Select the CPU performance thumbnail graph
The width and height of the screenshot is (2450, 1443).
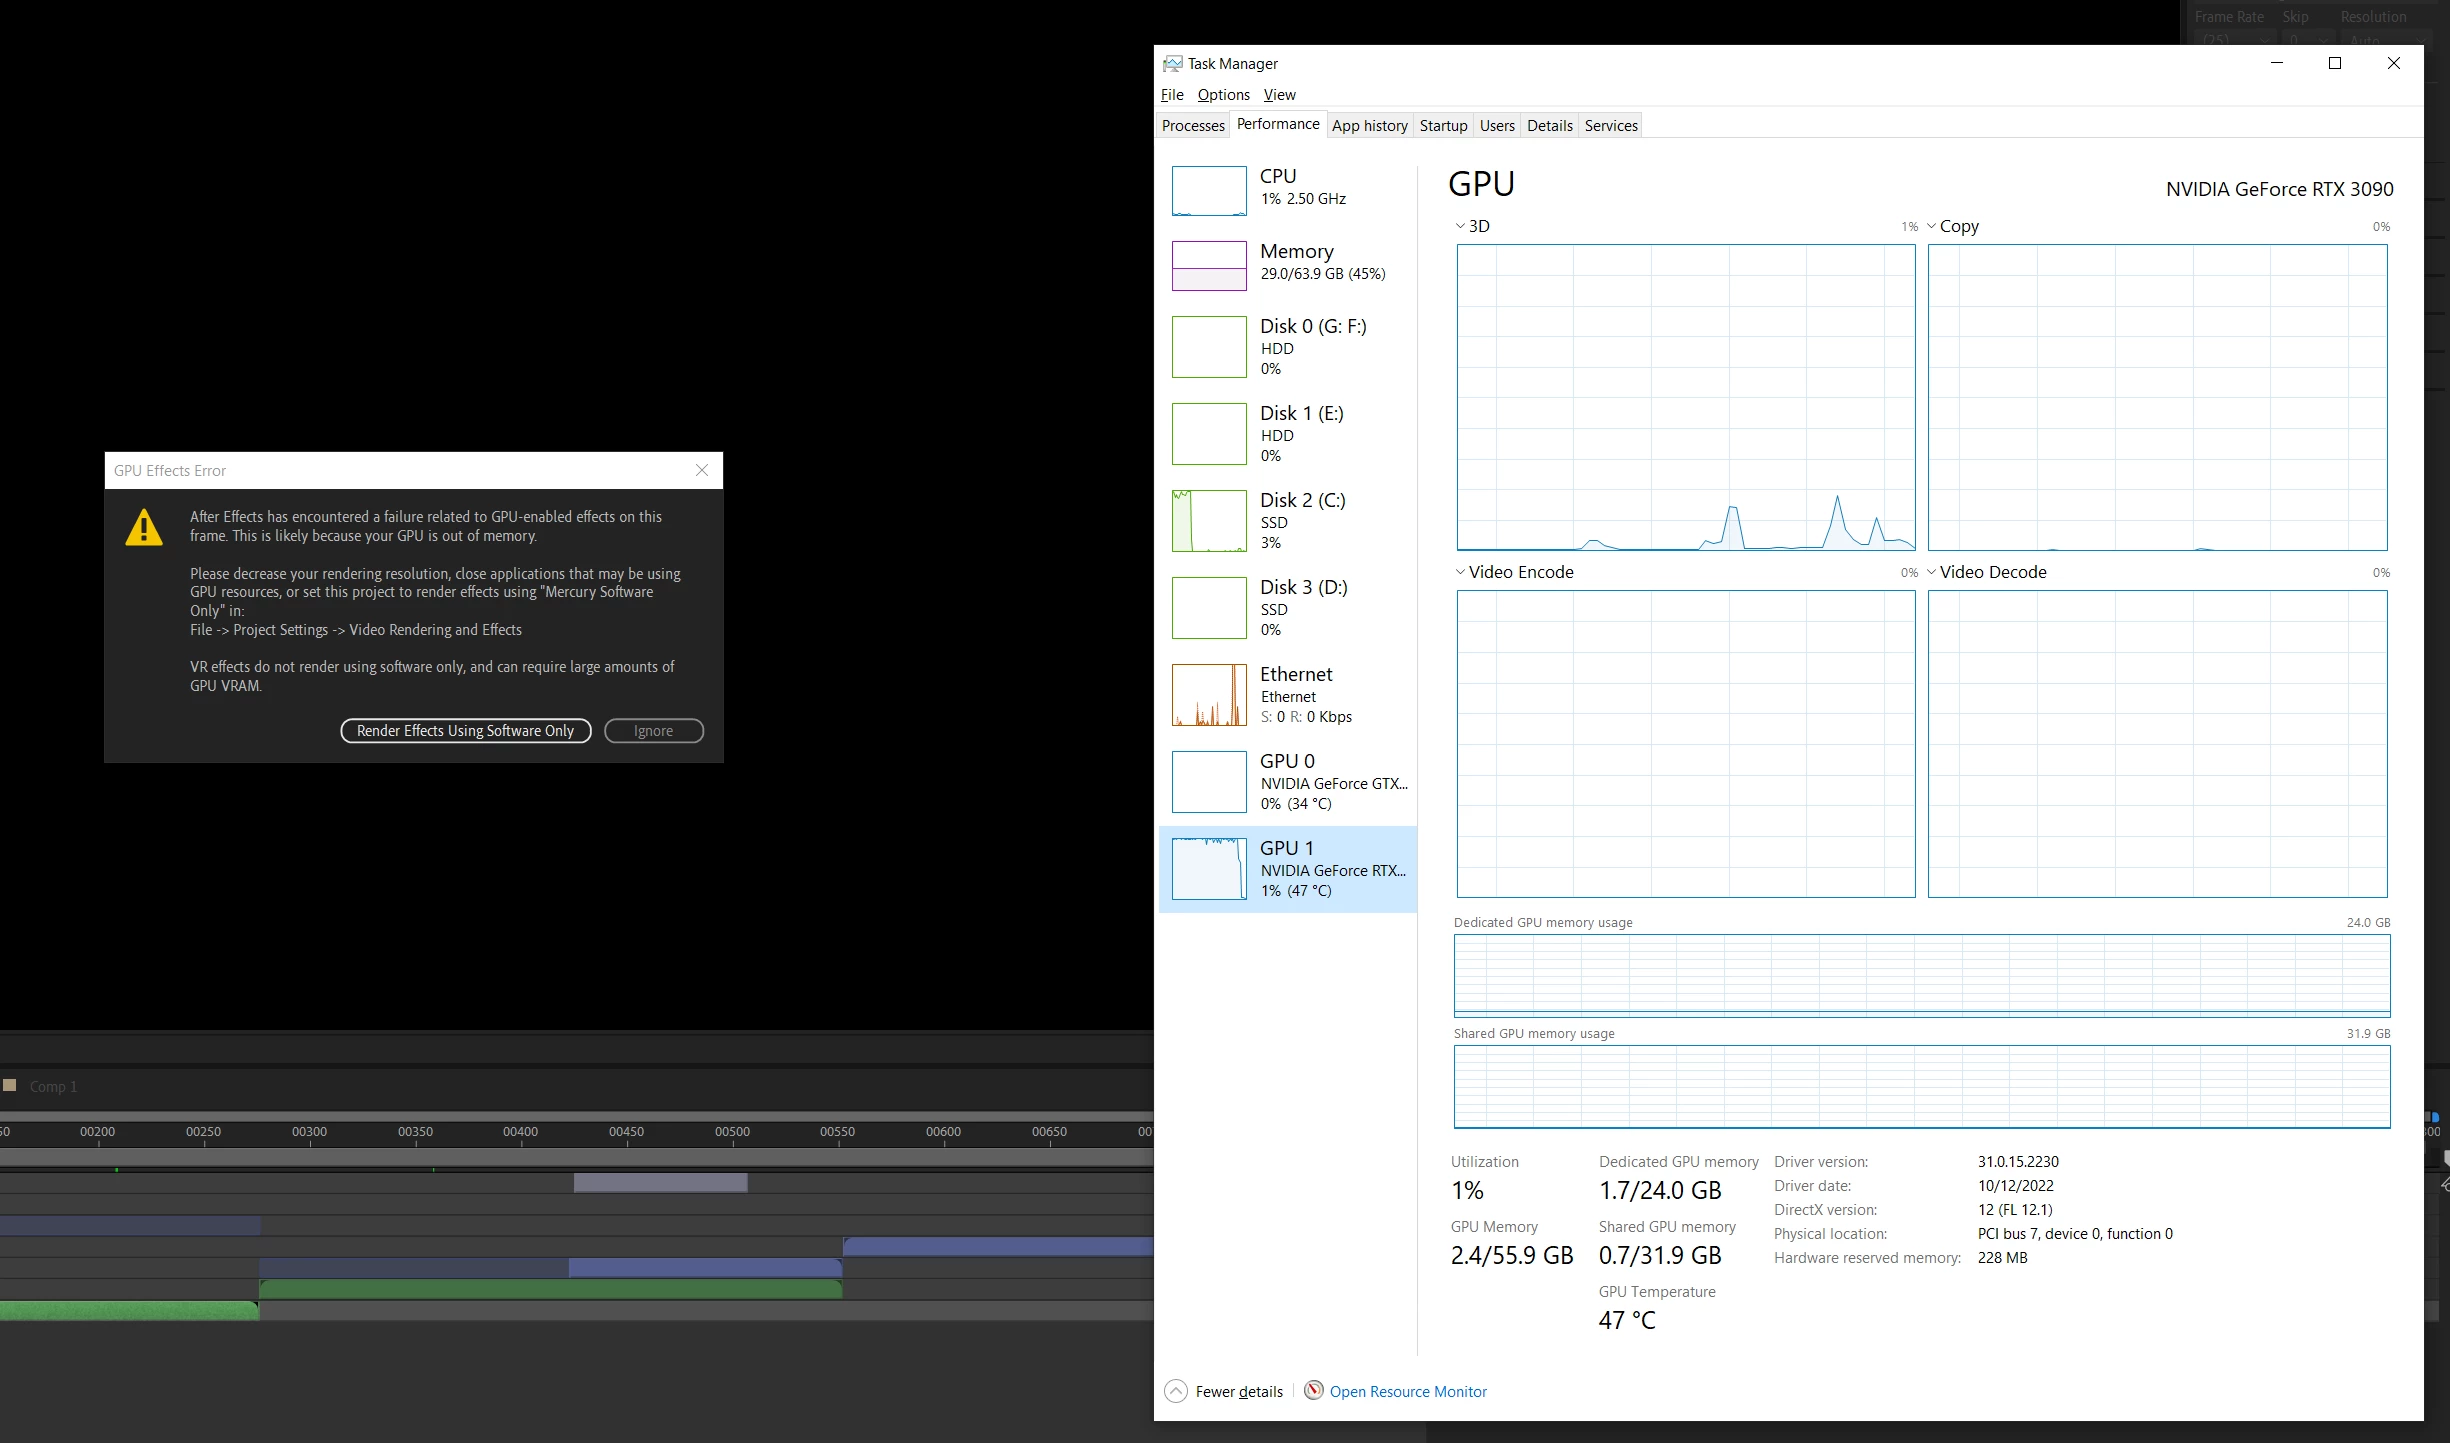pos(1209,190)
